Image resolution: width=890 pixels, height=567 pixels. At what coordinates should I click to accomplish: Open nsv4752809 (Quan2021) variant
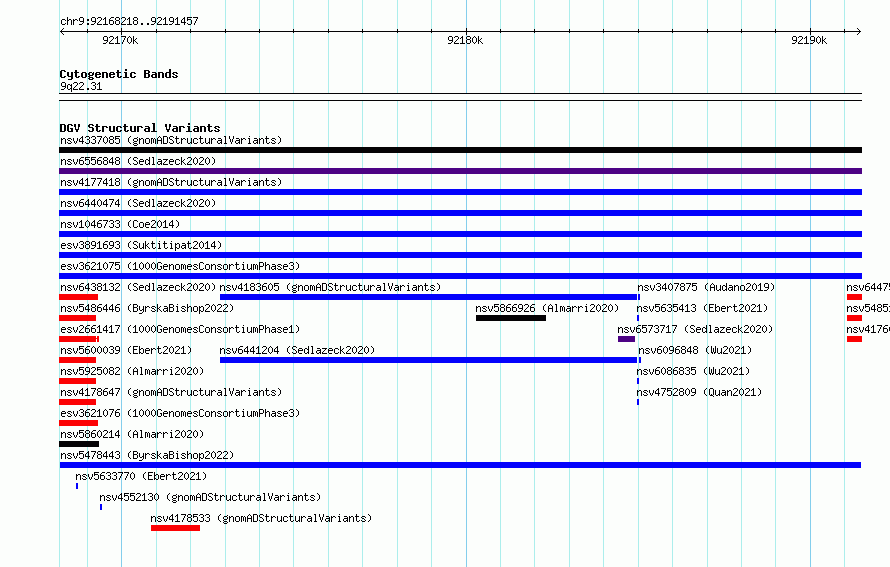point(699,392)
